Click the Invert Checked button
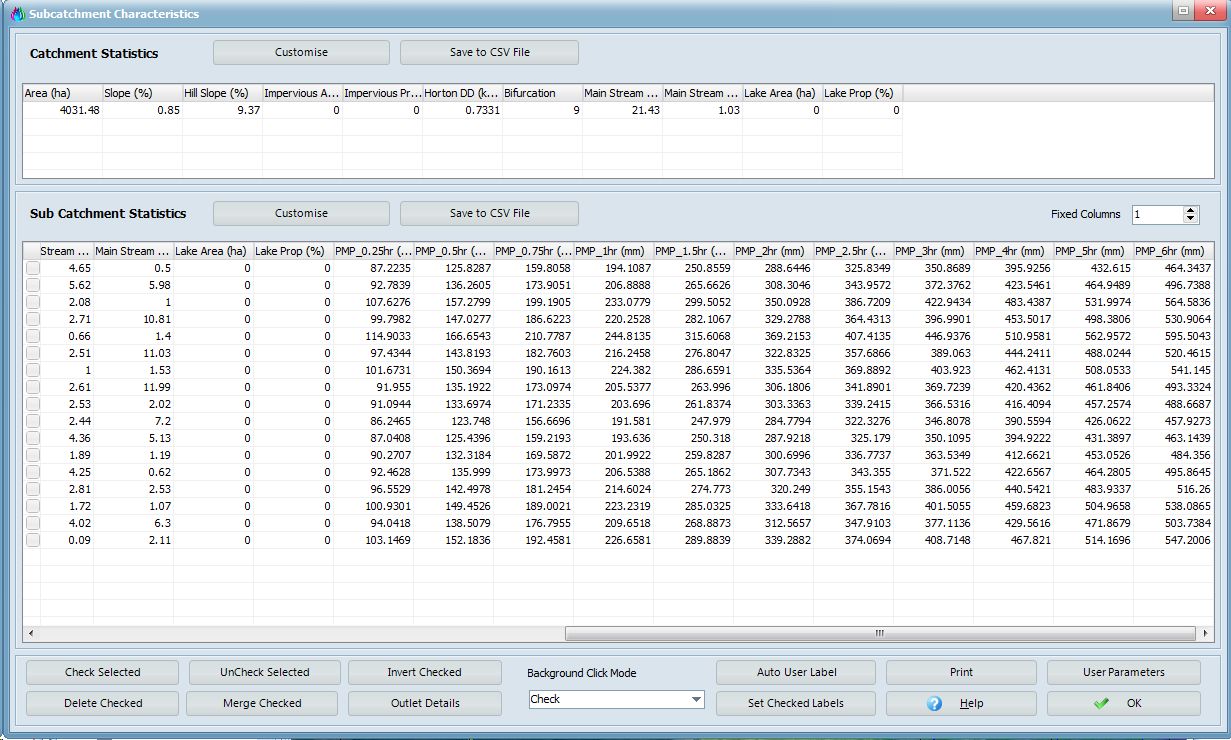This screenshot has height=740, width=1231. [x=424, y=672]
